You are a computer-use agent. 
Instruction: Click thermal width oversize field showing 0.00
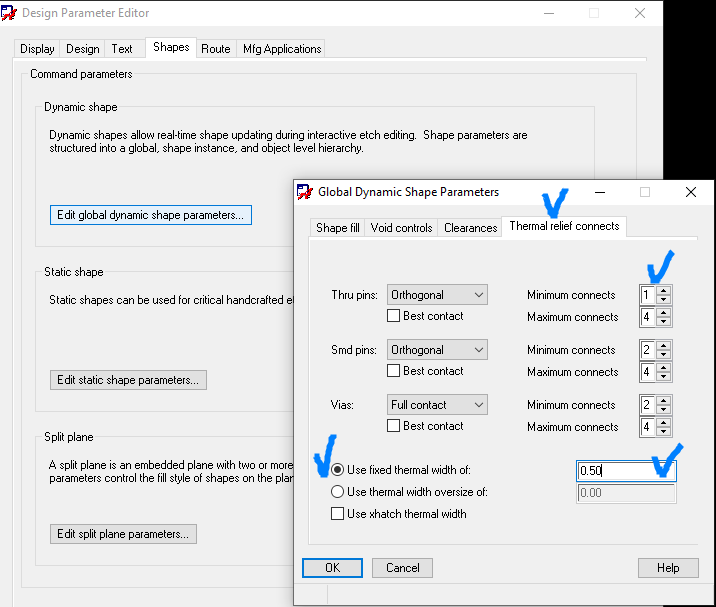pos(626,493)
